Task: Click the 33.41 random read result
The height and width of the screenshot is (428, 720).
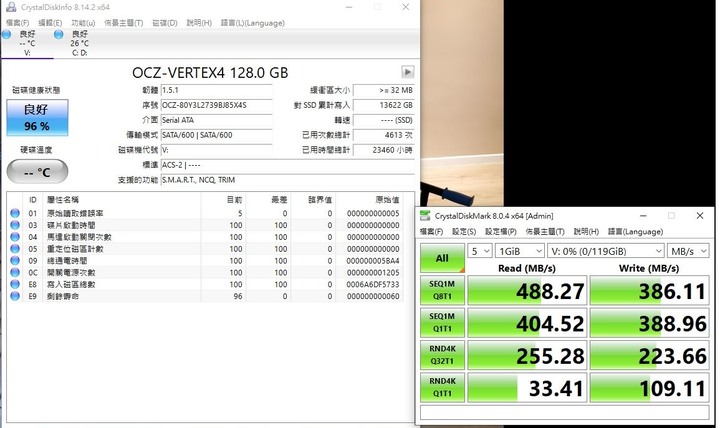Action: tap(527, 387)
